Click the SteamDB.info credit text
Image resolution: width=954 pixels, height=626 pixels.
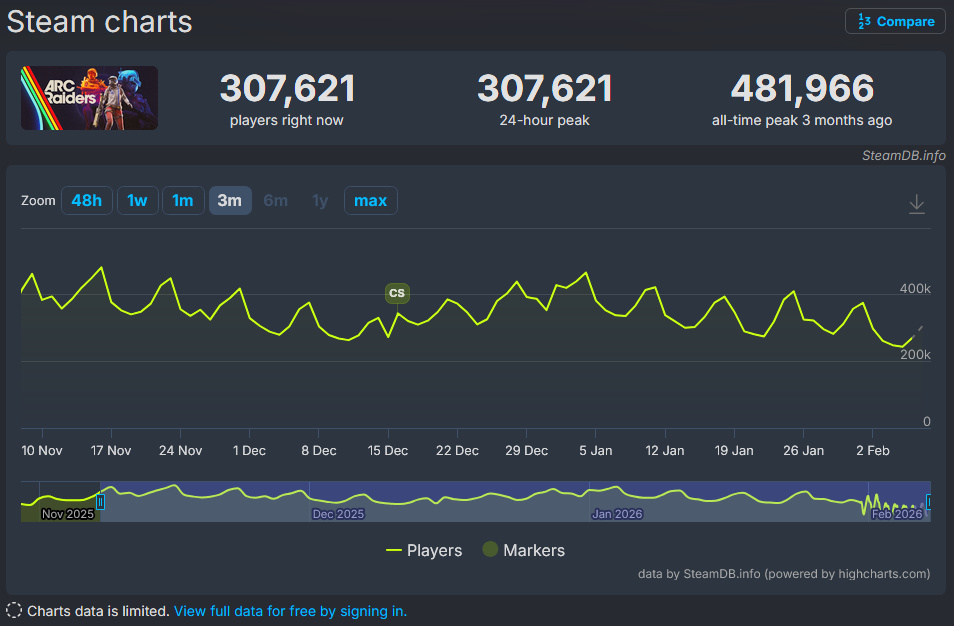pos(904,156)
